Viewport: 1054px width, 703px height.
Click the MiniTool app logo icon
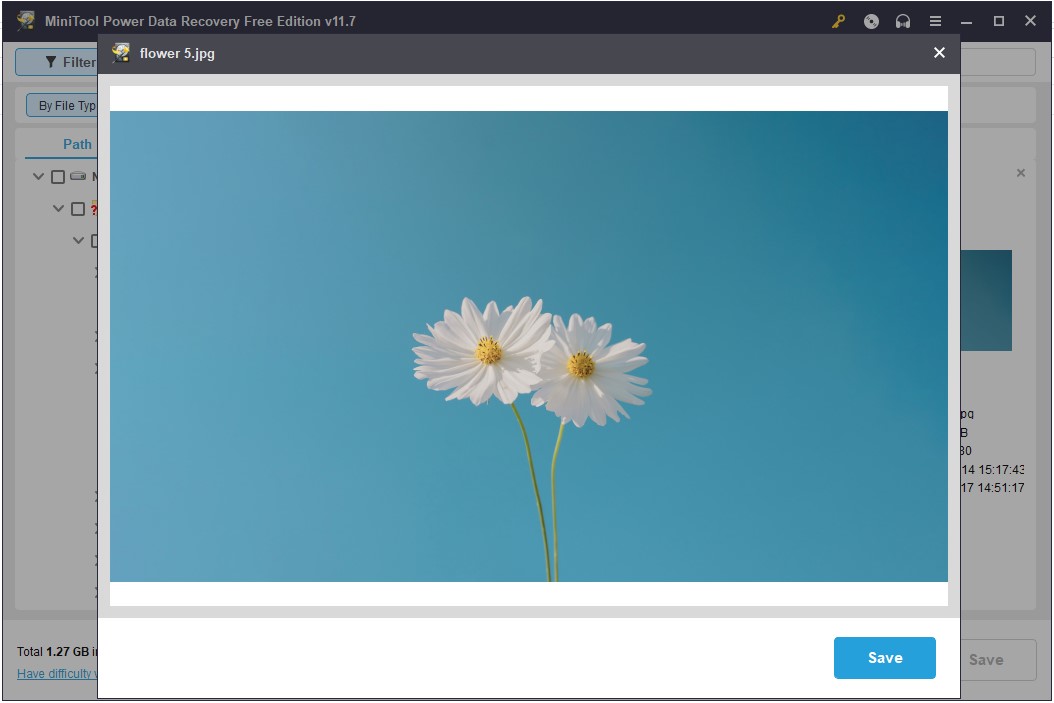click(25, 21)
